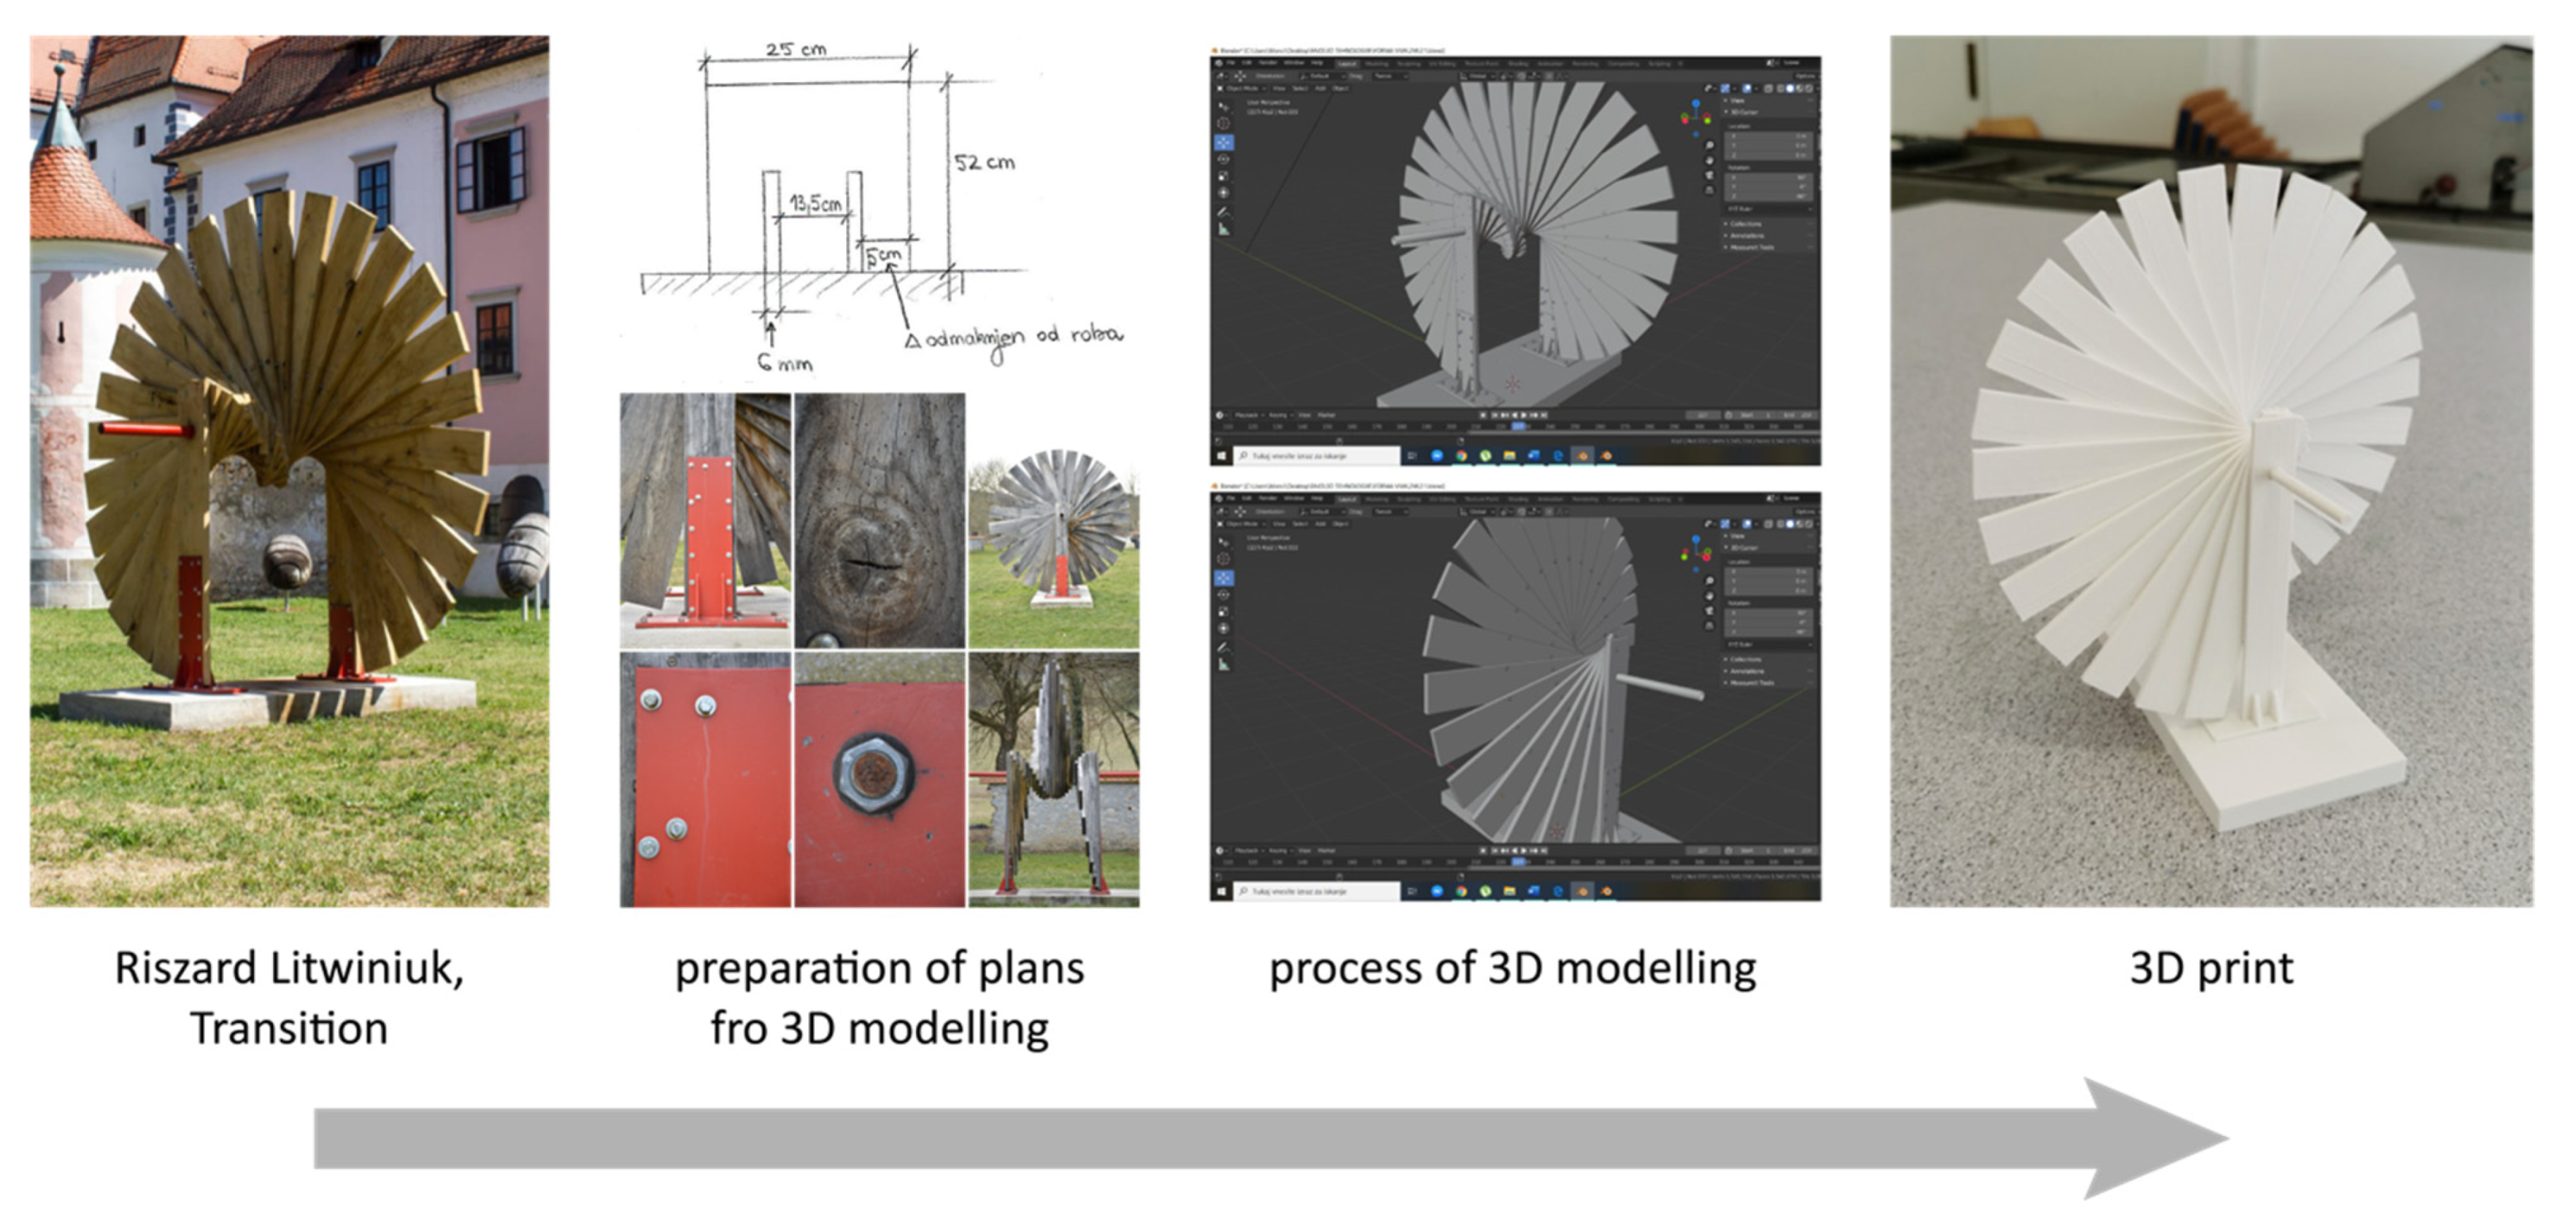The image size is (2576, 1232).
Task: Click blue current-frame marker in bottom Blender timeline
Action: pyautogui.click(x=1519, y=862)
